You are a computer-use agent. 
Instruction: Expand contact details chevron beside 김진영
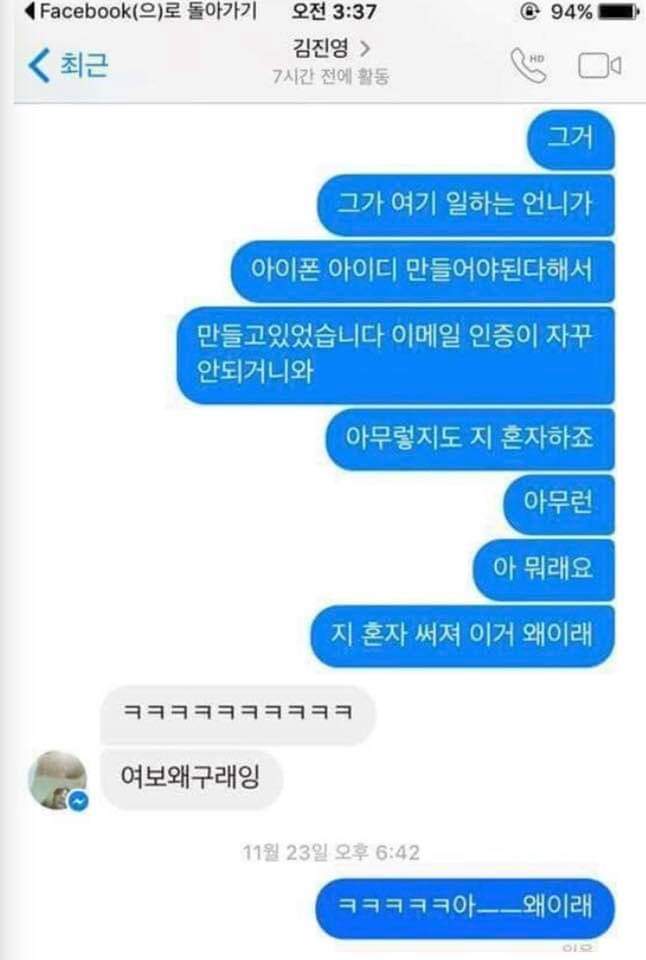[x=365, y=48]
